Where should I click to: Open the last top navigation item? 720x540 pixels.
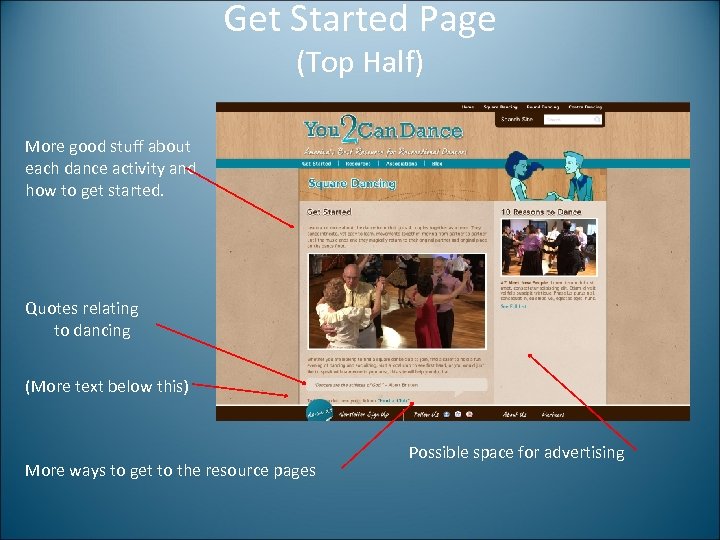[x=585, y=107]
